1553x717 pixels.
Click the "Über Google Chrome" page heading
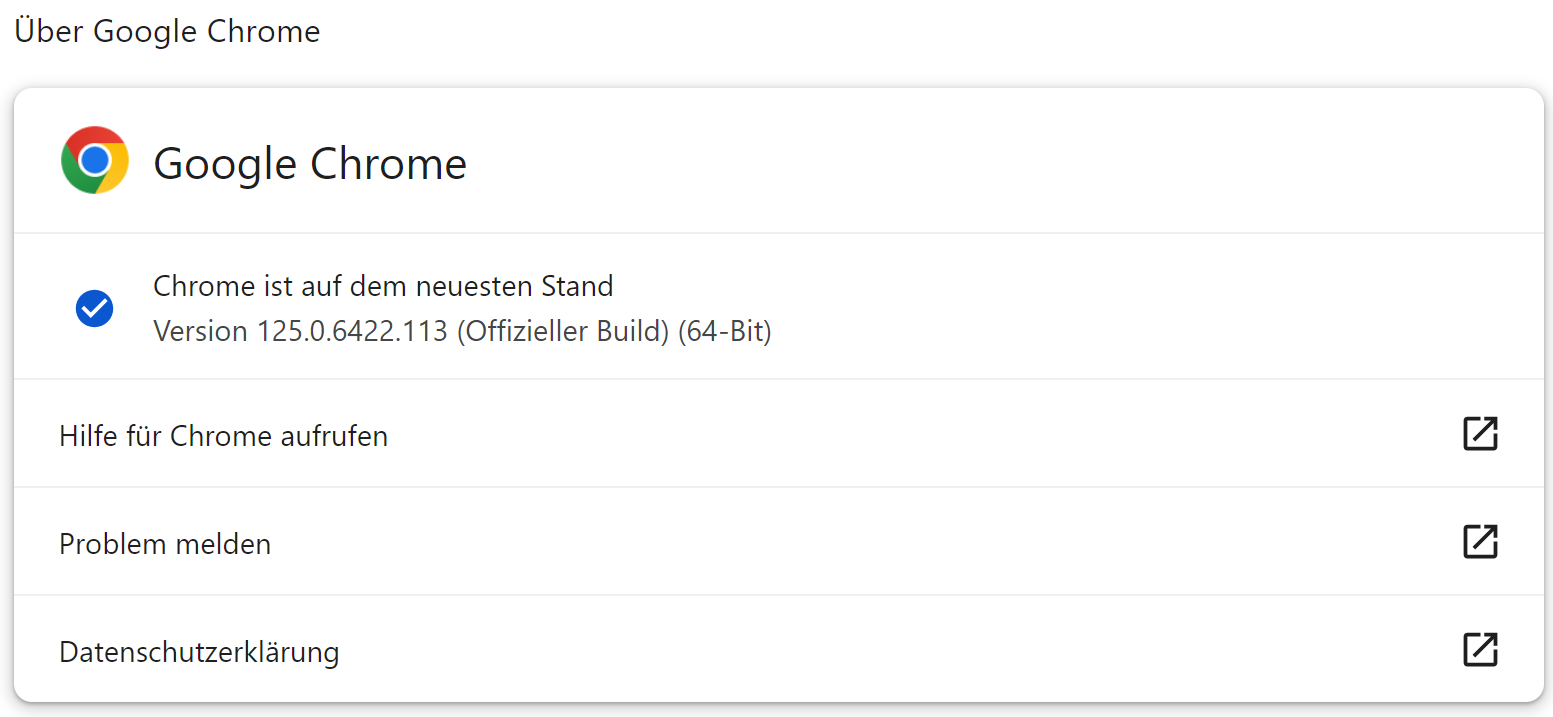[x=167, y=31]
